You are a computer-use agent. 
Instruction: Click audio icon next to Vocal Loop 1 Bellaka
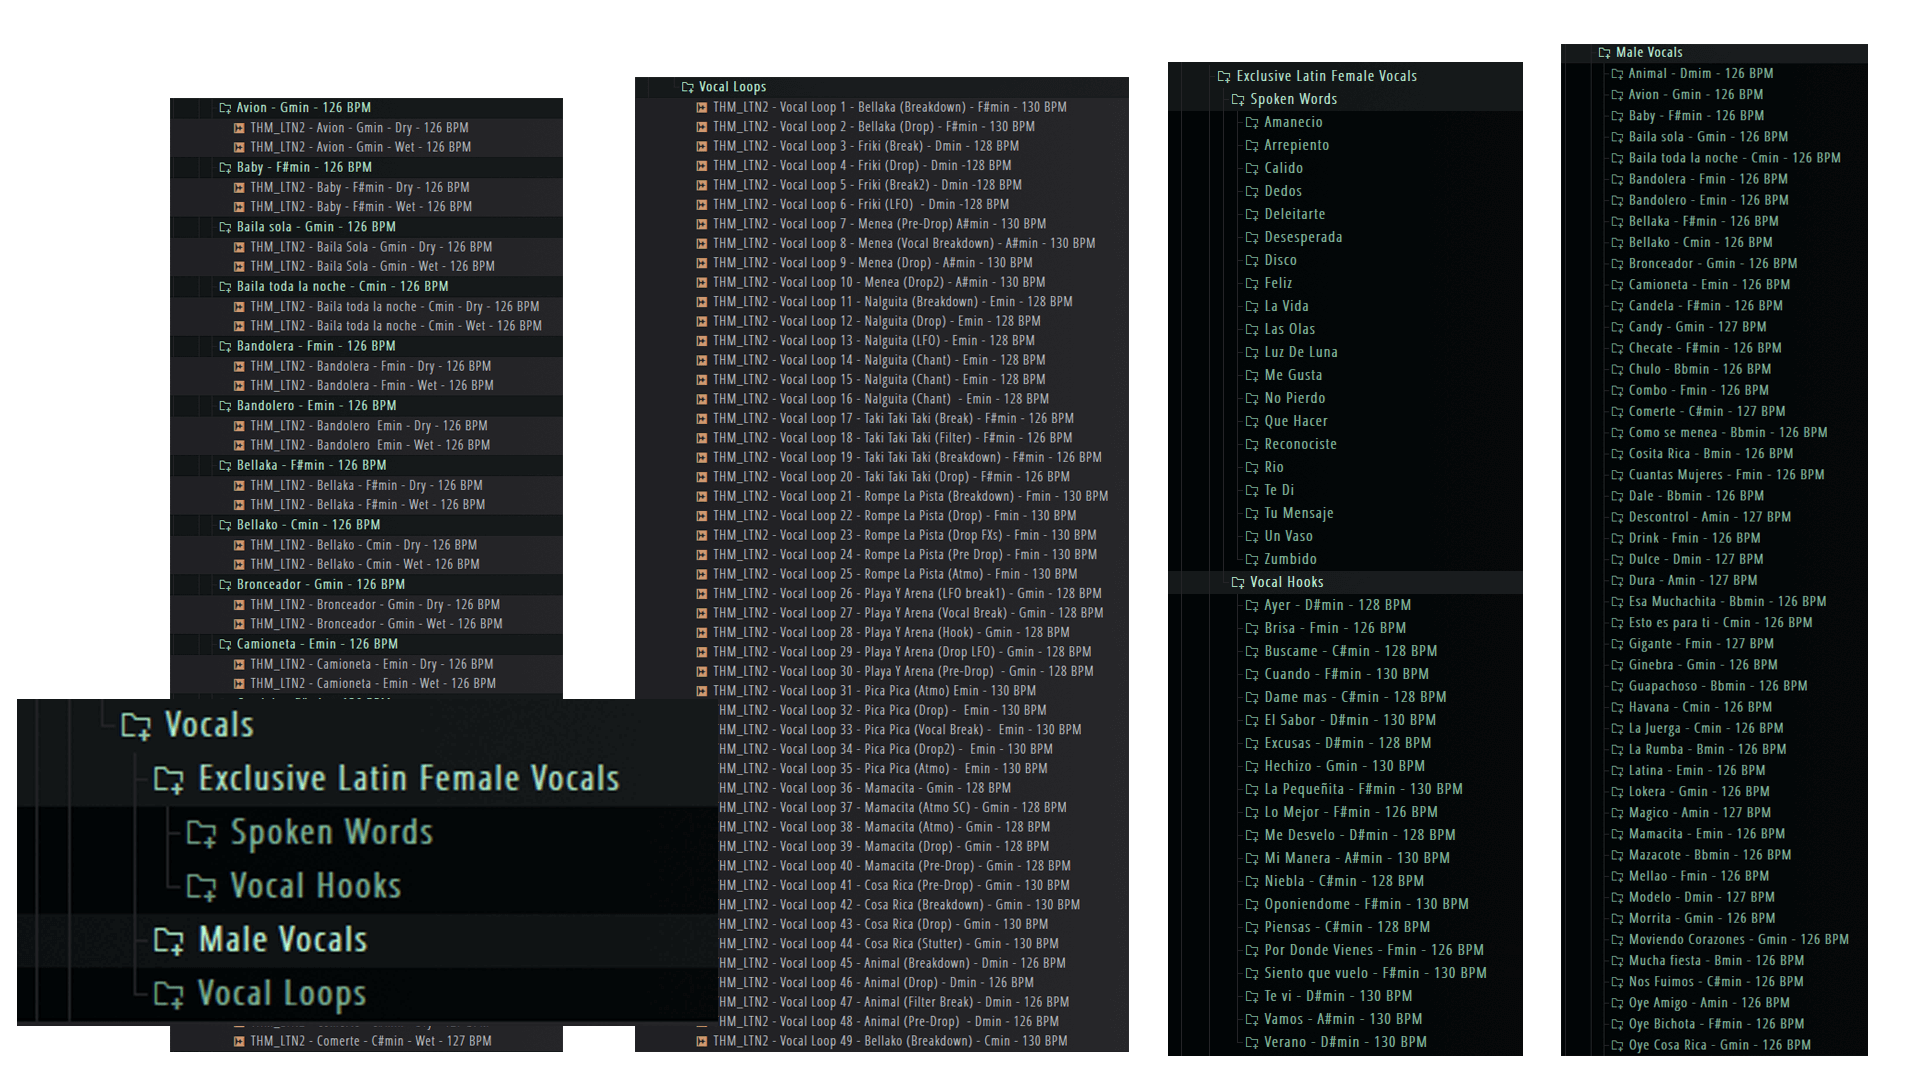point(702,107)
